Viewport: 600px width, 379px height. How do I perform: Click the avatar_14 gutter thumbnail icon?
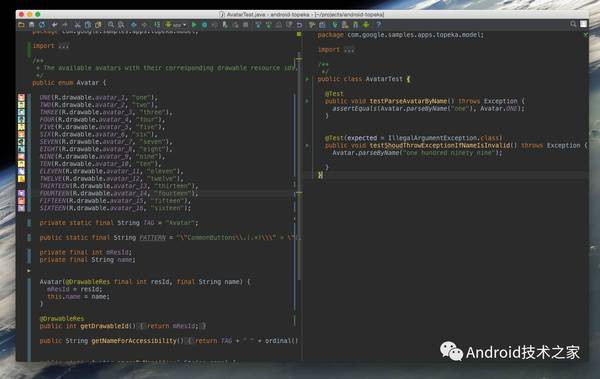pyautogui.click(x=21, y=193)
